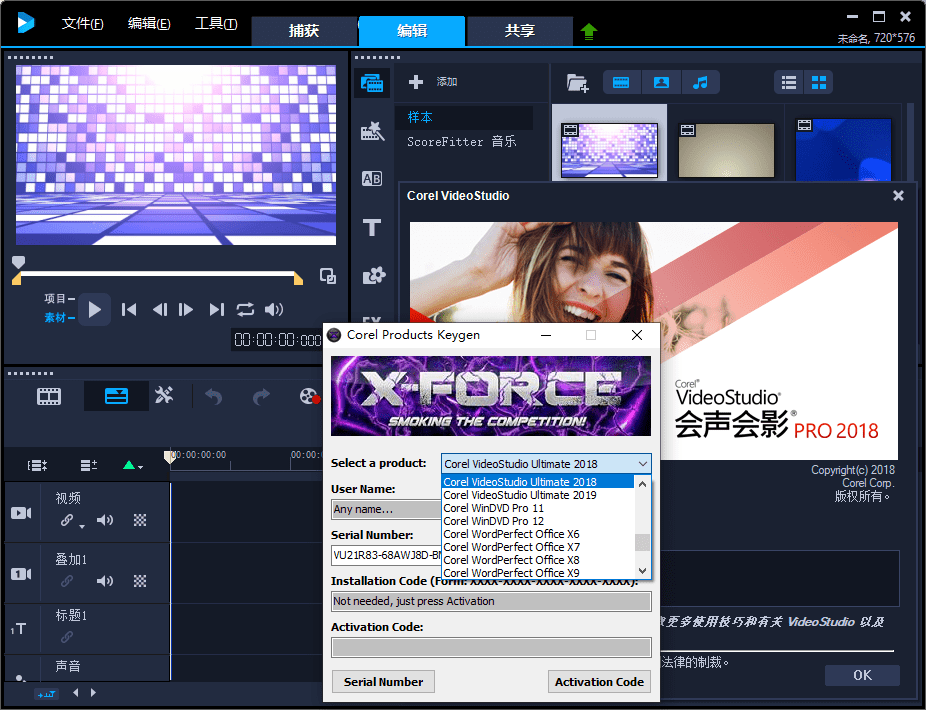This screenshot has height=710, width=926.
Task: Expand the green chapter/cue marker dropdown
Action: point(133,465)
